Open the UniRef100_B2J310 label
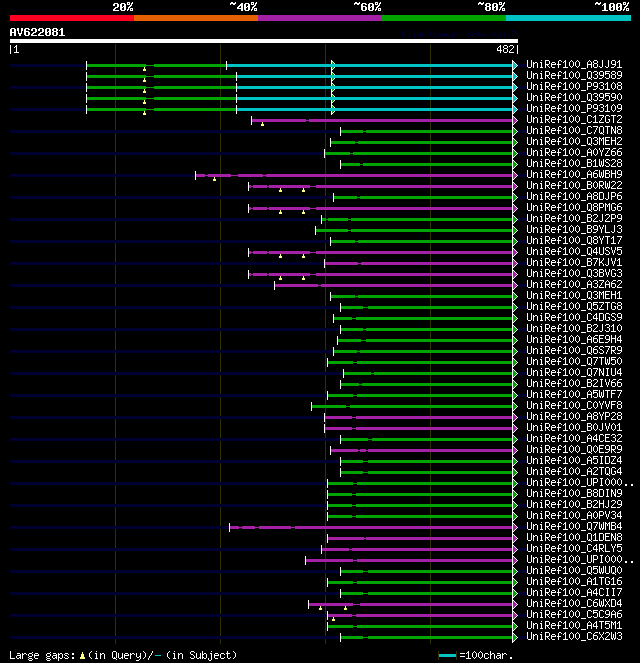The width and height of the screenshot is (640, 663). click(574, 329)
